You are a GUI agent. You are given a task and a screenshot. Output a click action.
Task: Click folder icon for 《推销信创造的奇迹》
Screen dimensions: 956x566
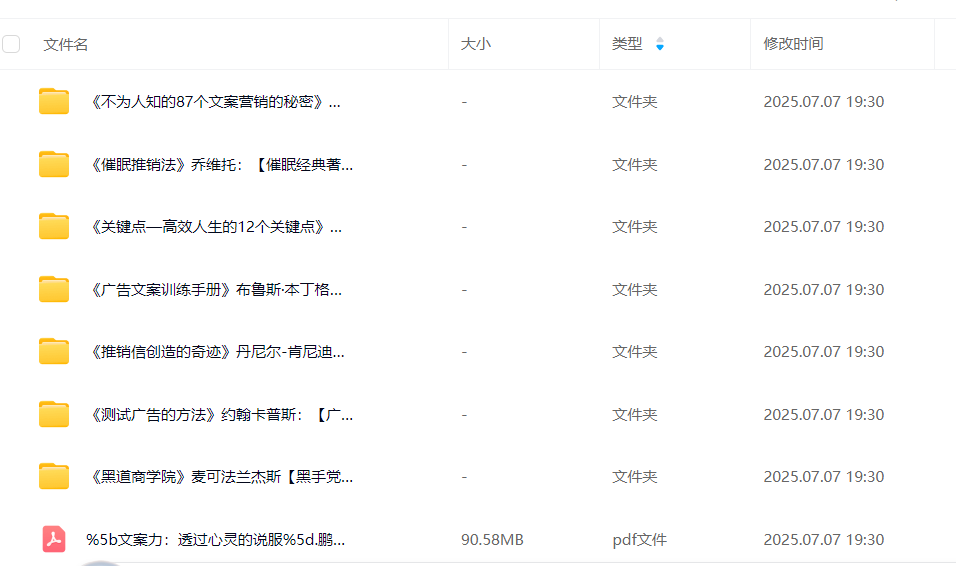[x=54, y=352]
